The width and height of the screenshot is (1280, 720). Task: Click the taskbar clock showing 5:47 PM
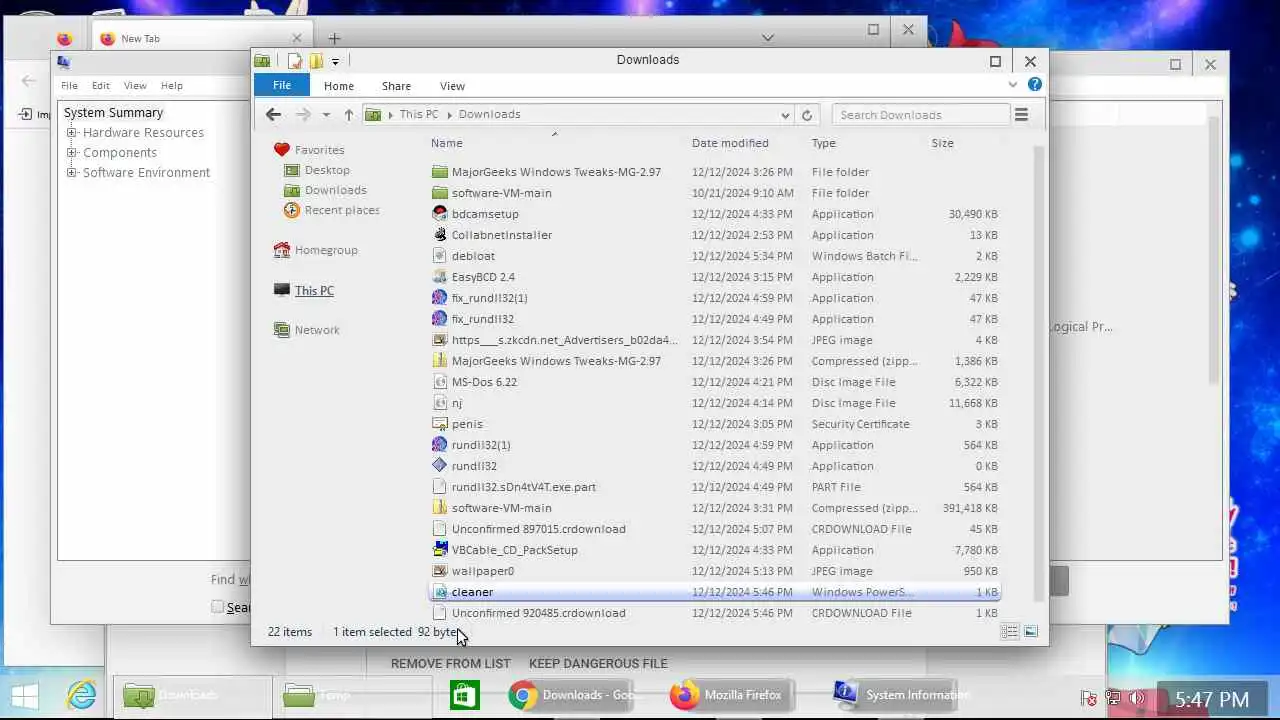(x=1211, y=699)
